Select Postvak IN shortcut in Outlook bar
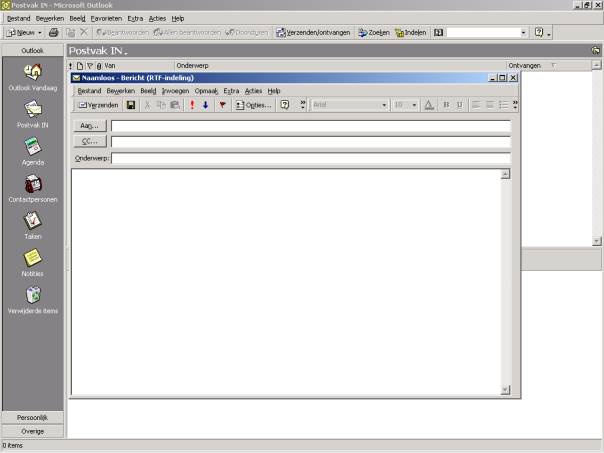 click(x=33, y=109)
